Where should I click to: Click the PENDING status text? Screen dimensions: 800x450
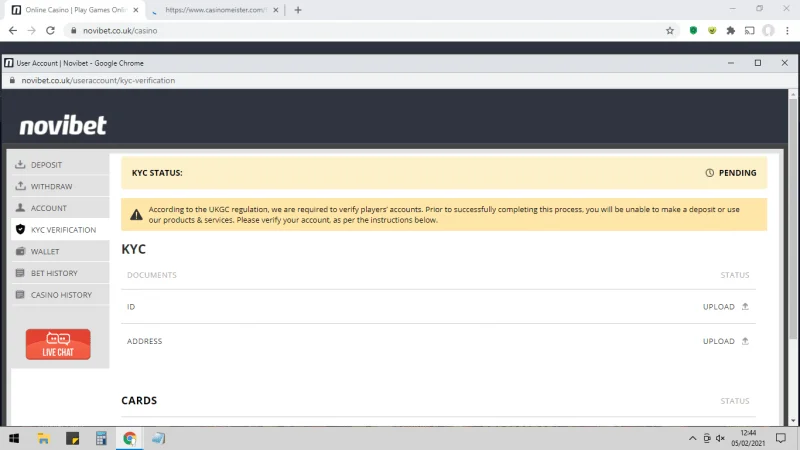[x=737, y=173]
